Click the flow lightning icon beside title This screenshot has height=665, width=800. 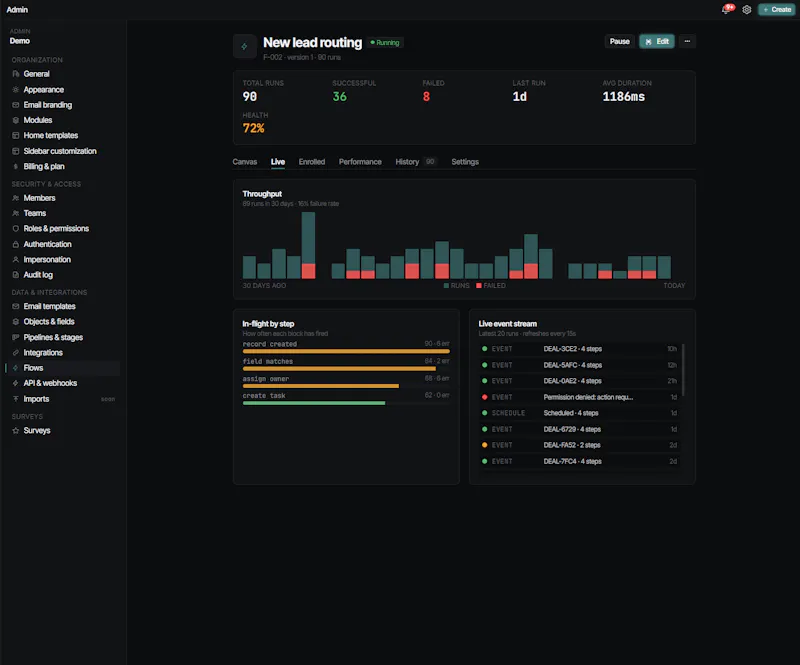(x=244, y=46)
